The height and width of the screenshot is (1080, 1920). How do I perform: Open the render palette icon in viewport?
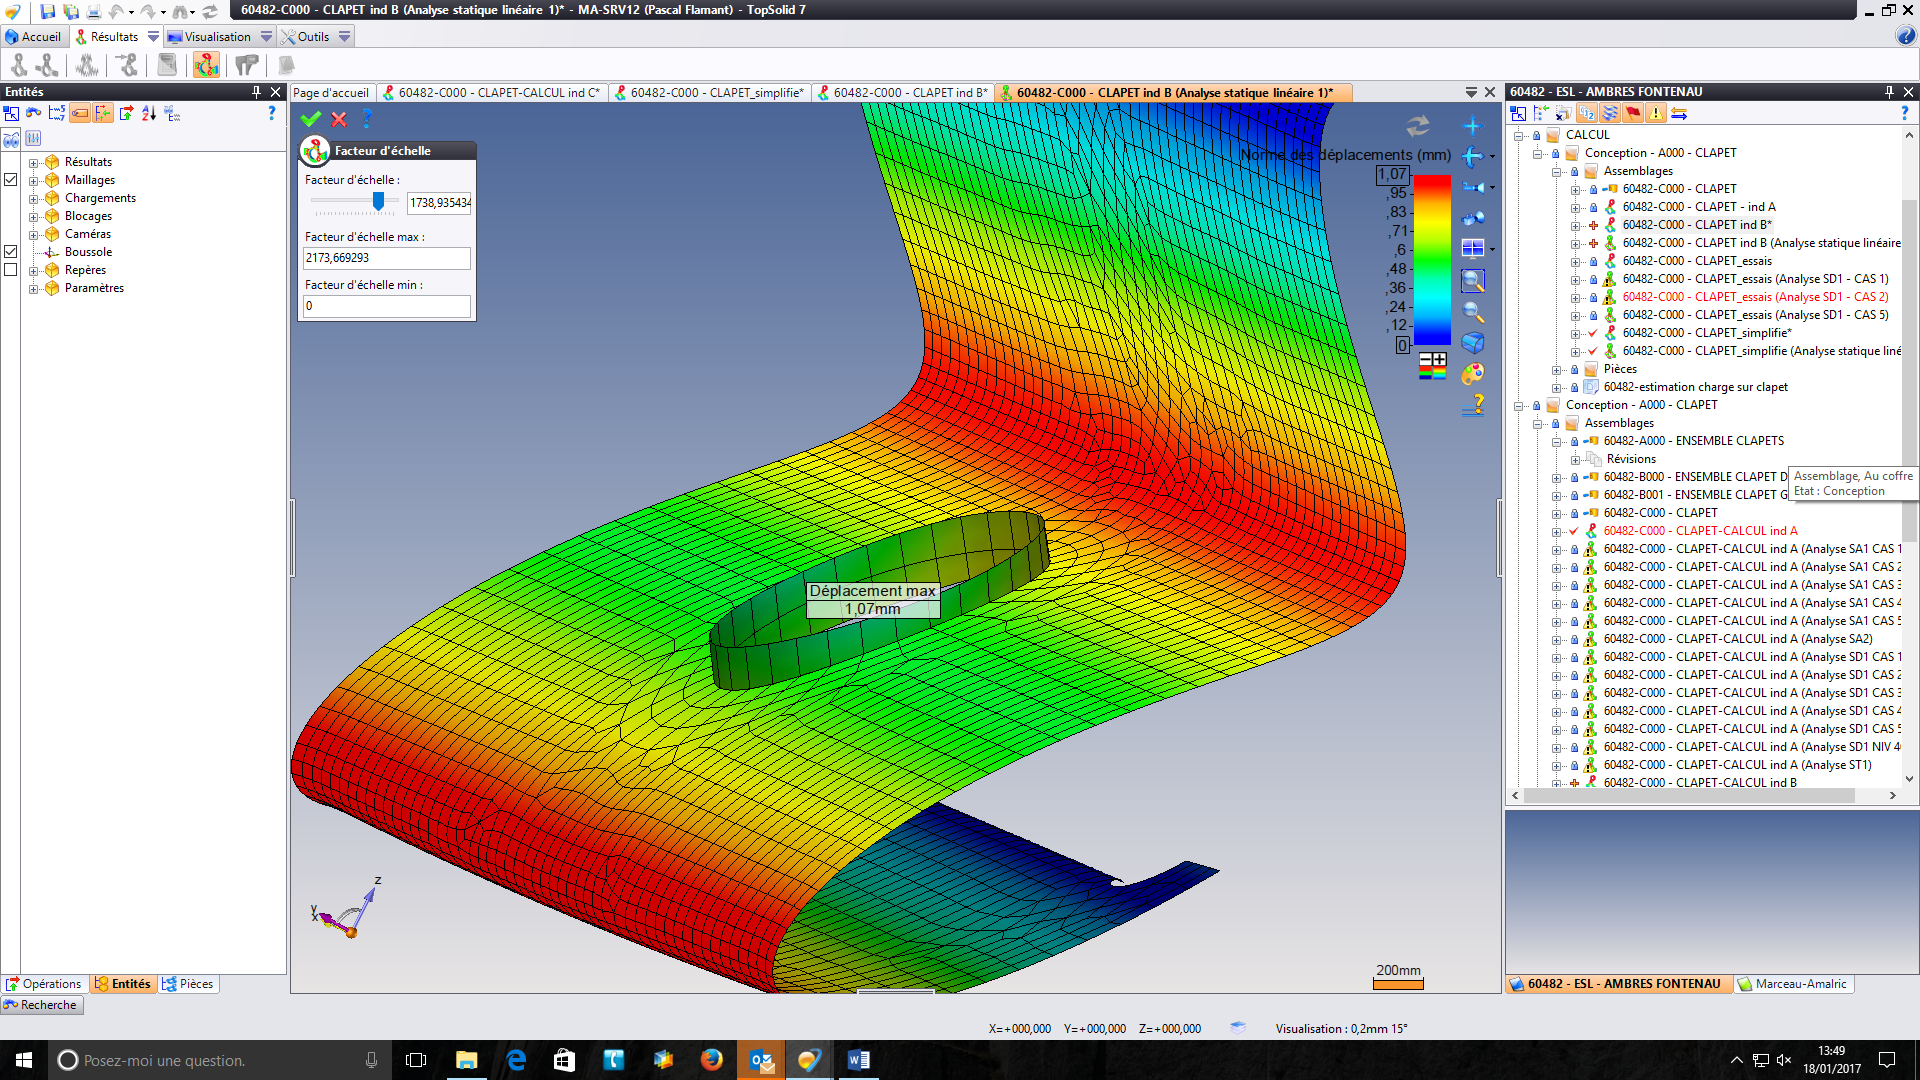tap(1473, 374)
